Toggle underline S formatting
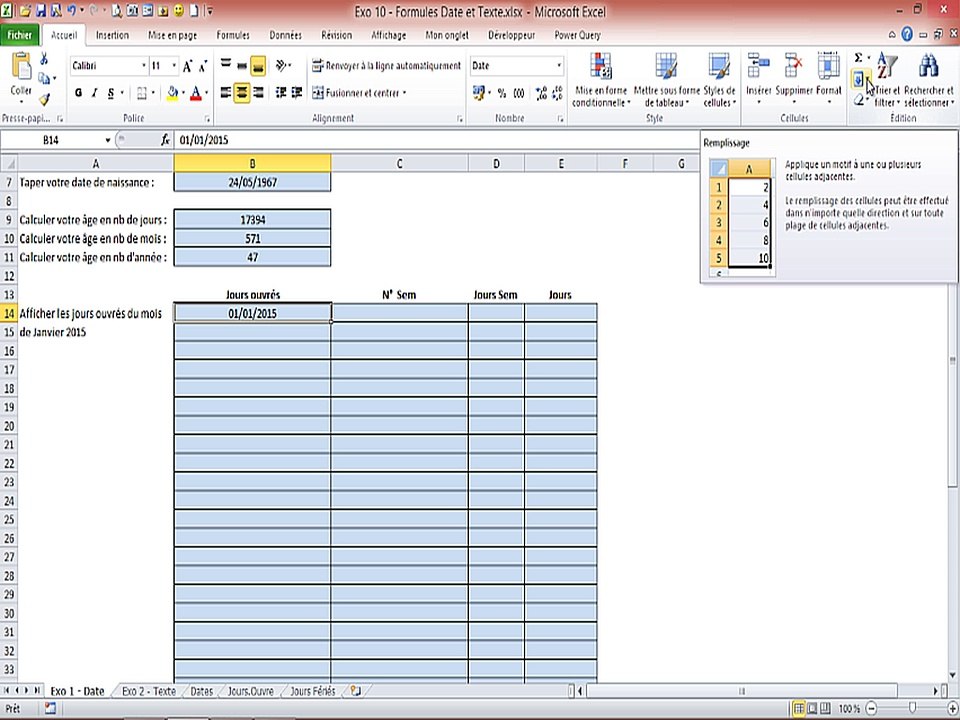The image size is (960, 720). 111,93
